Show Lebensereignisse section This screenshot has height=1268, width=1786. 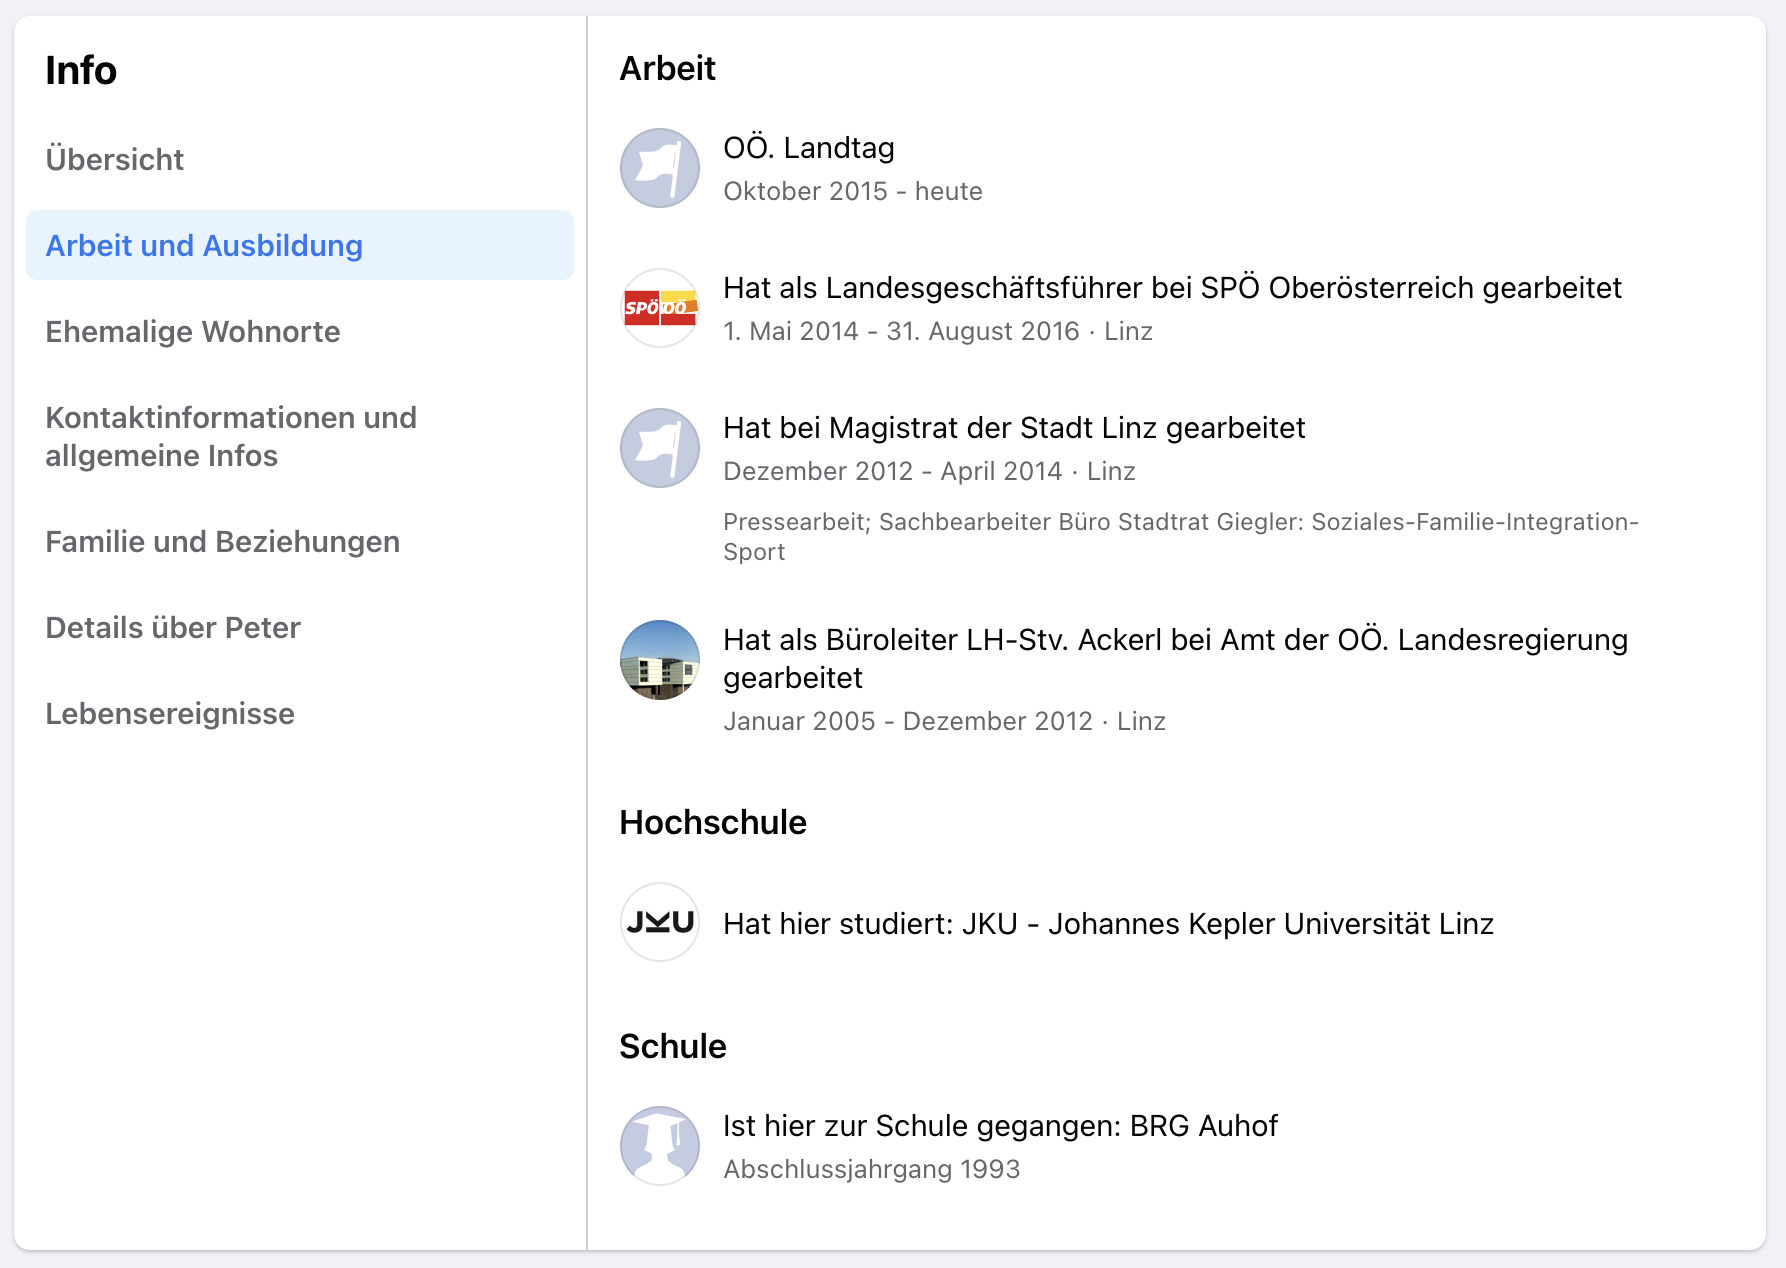point(300,713)
